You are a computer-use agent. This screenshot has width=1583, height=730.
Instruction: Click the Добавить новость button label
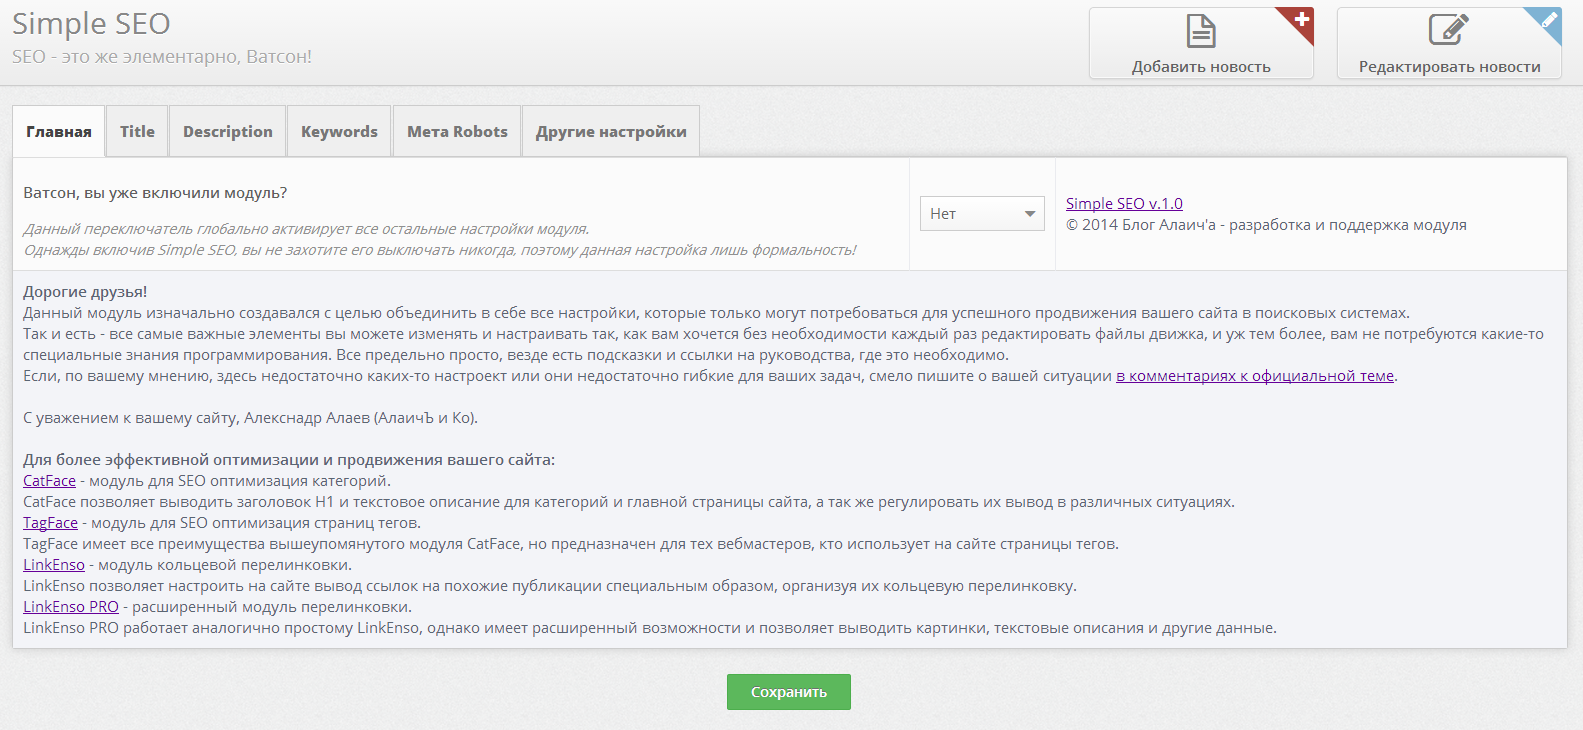click(x=1201, y=67)
